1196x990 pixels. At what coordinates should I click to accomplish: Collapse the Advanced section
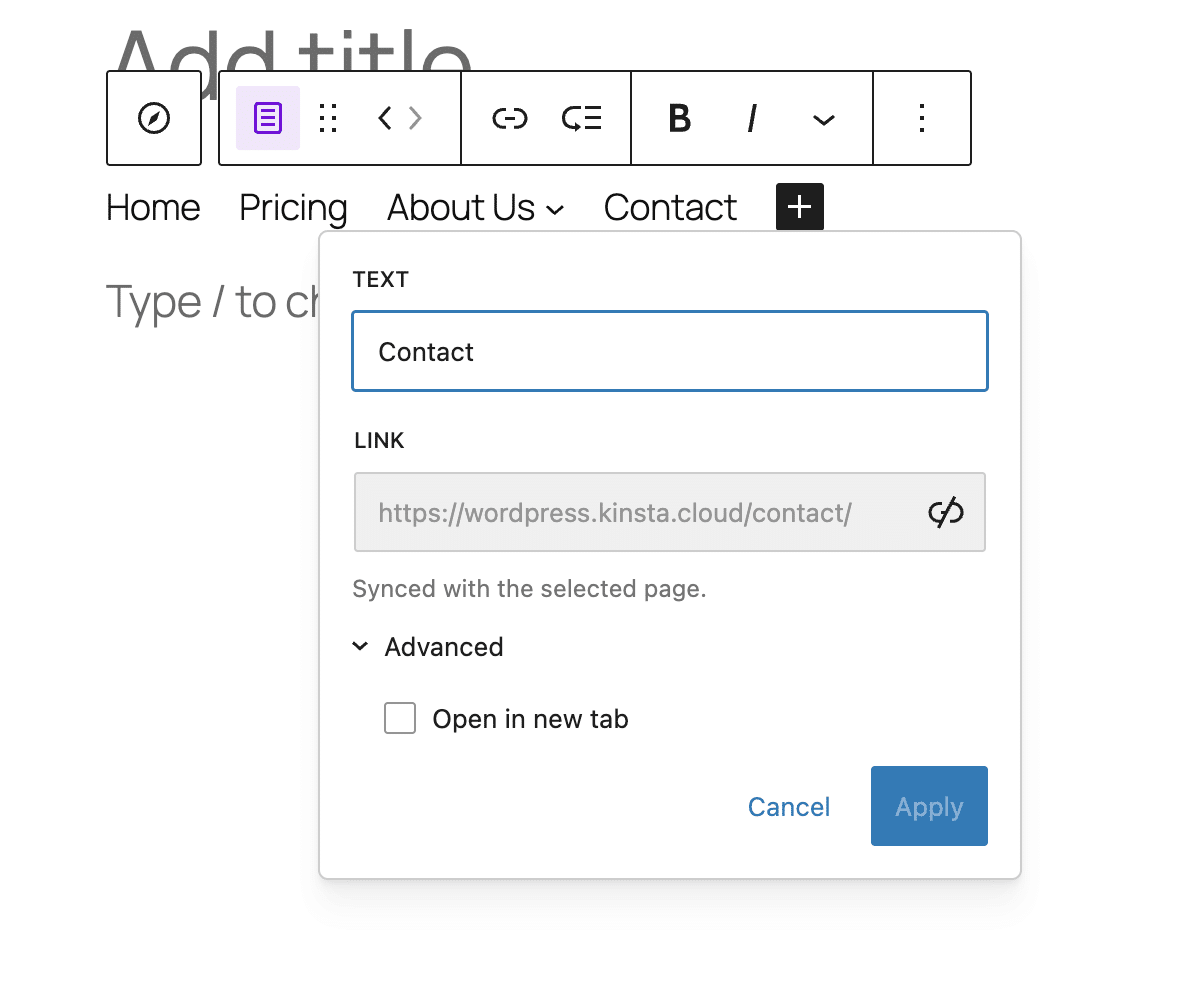[360, 646]
